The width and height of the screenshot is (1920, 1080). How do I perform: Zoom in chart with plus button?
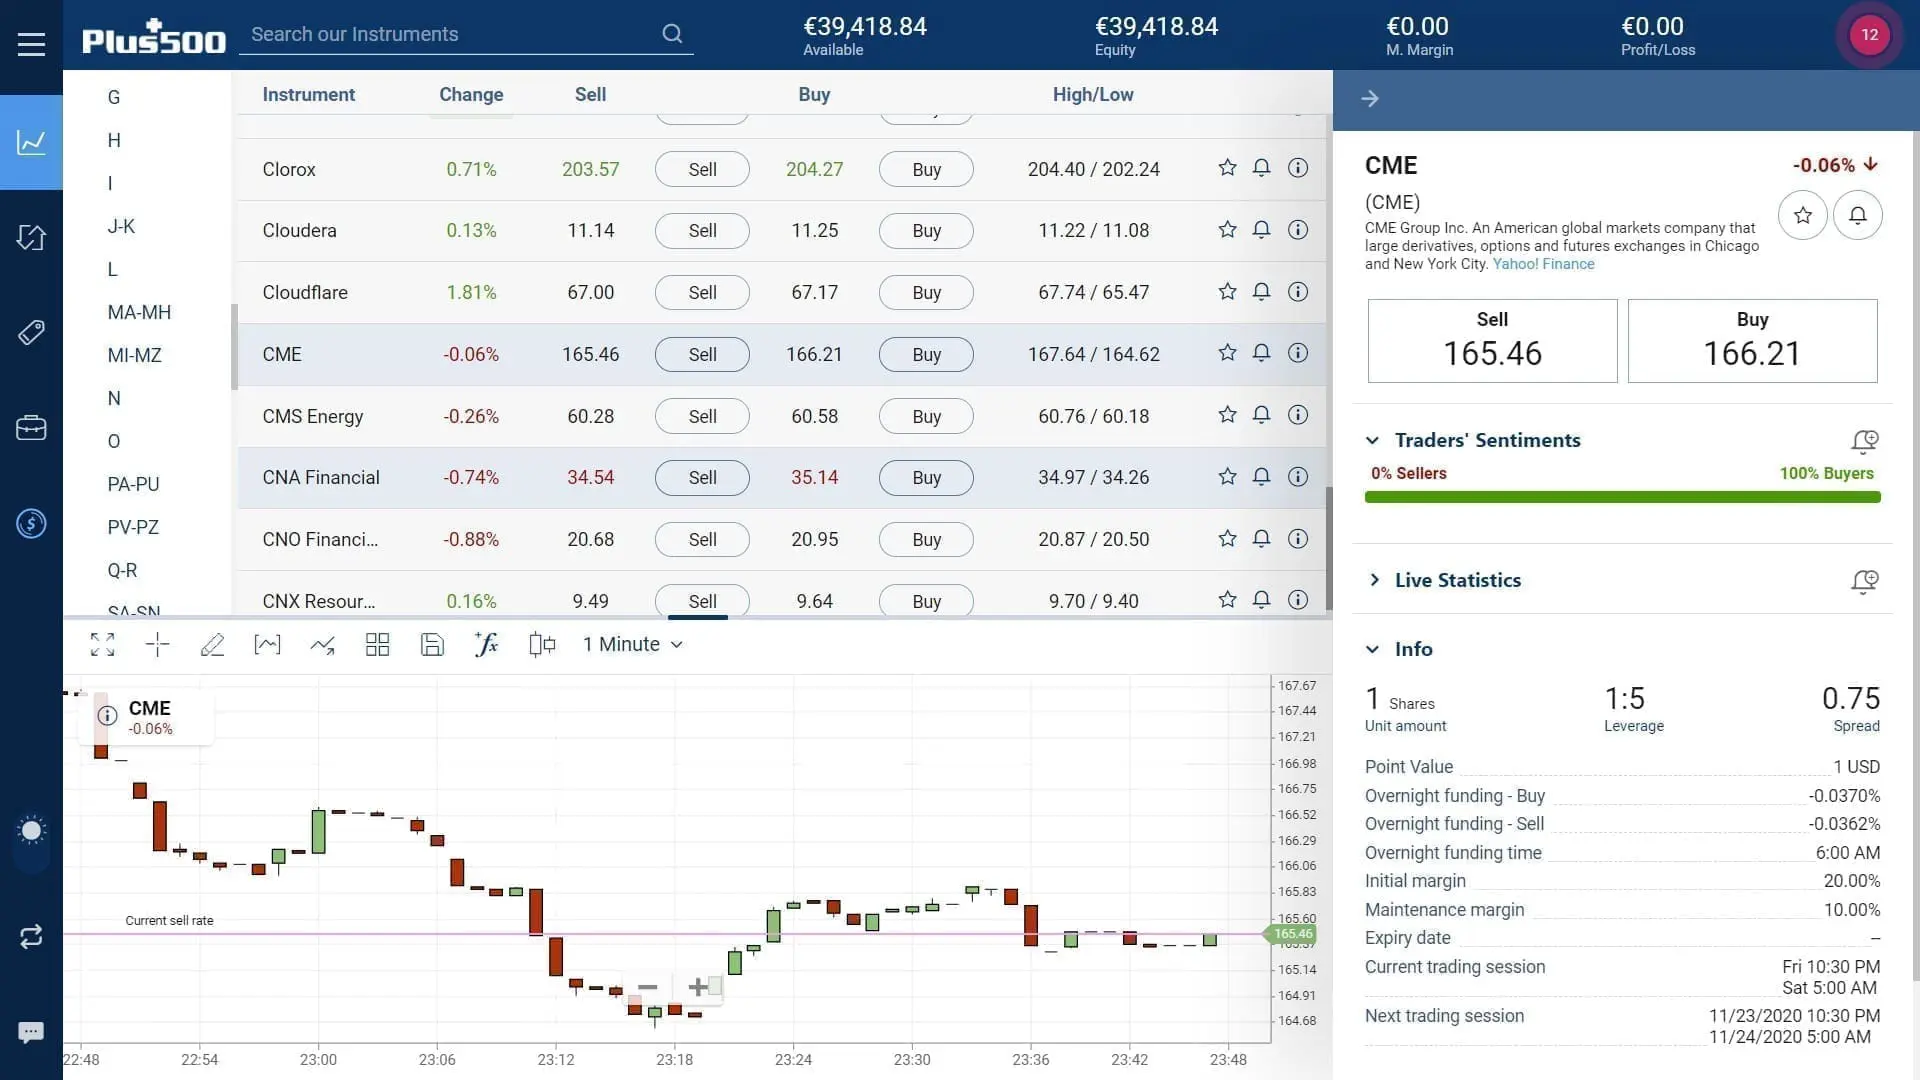tap(698, 987)
